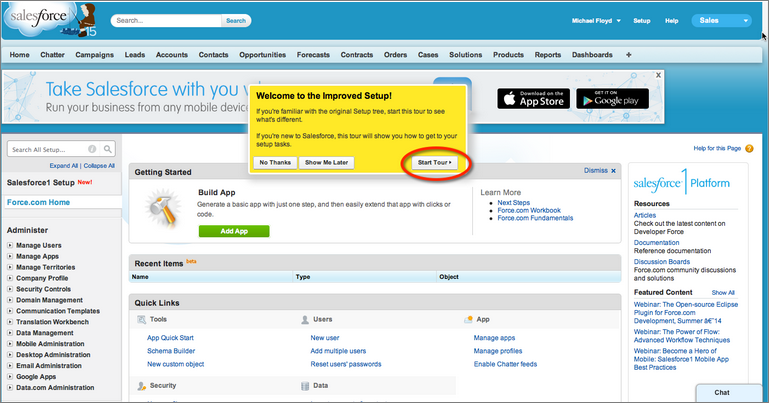Expand Communication Templates node

pyautogui.click(x=10, y=311)
